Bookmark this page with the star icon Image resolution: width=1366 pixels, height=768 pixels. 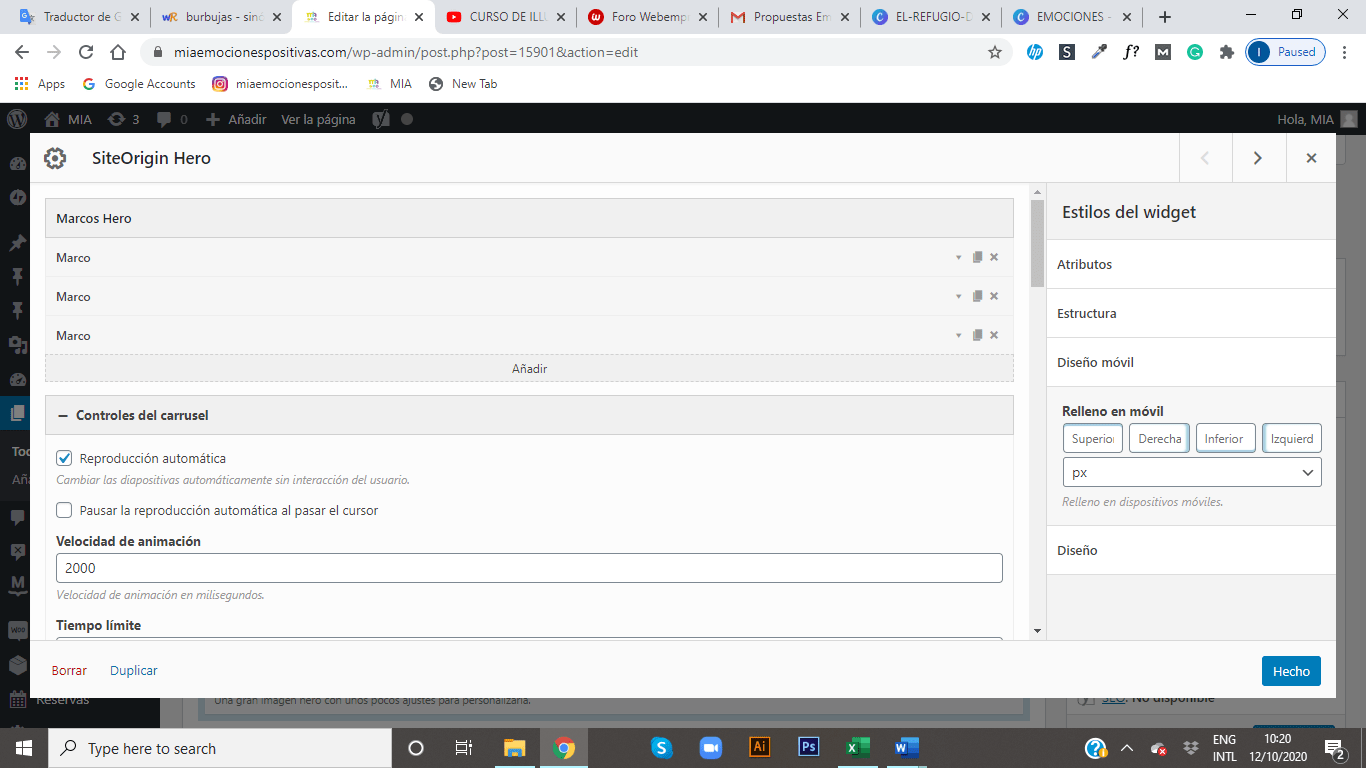(995, 52)
